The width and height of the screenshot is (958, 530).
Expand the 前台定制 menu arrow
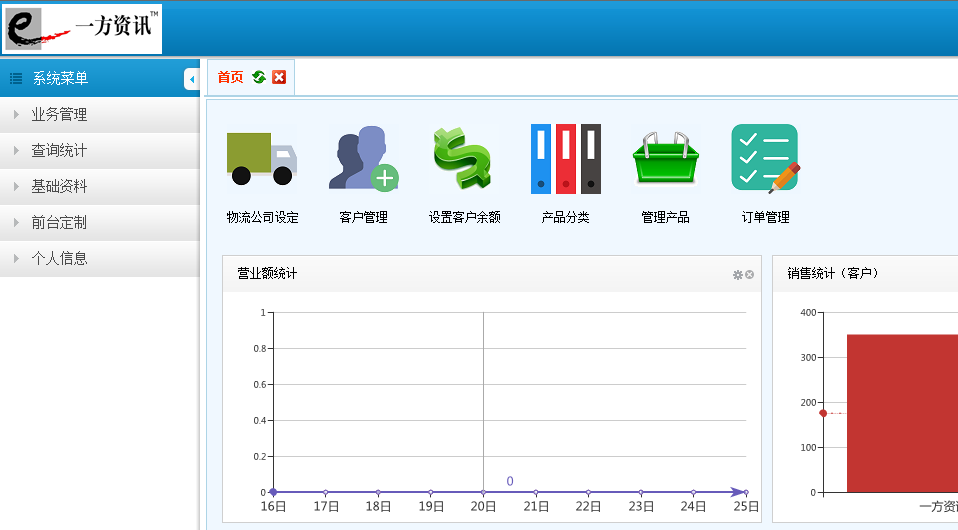(16, 223)
